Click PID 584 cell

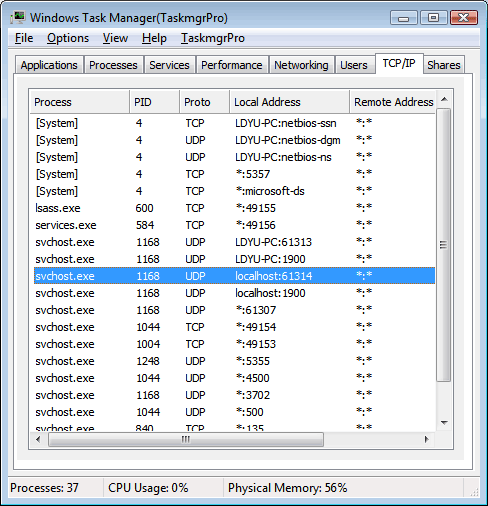click(145, 225)
